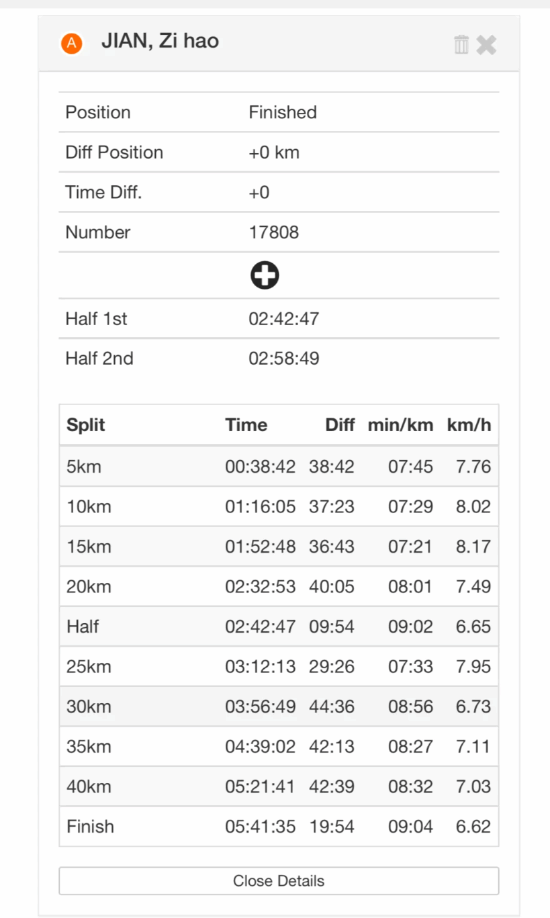
Task: Click the Half 2nd time 02:58:49
Action: click(x=283, y=358)
